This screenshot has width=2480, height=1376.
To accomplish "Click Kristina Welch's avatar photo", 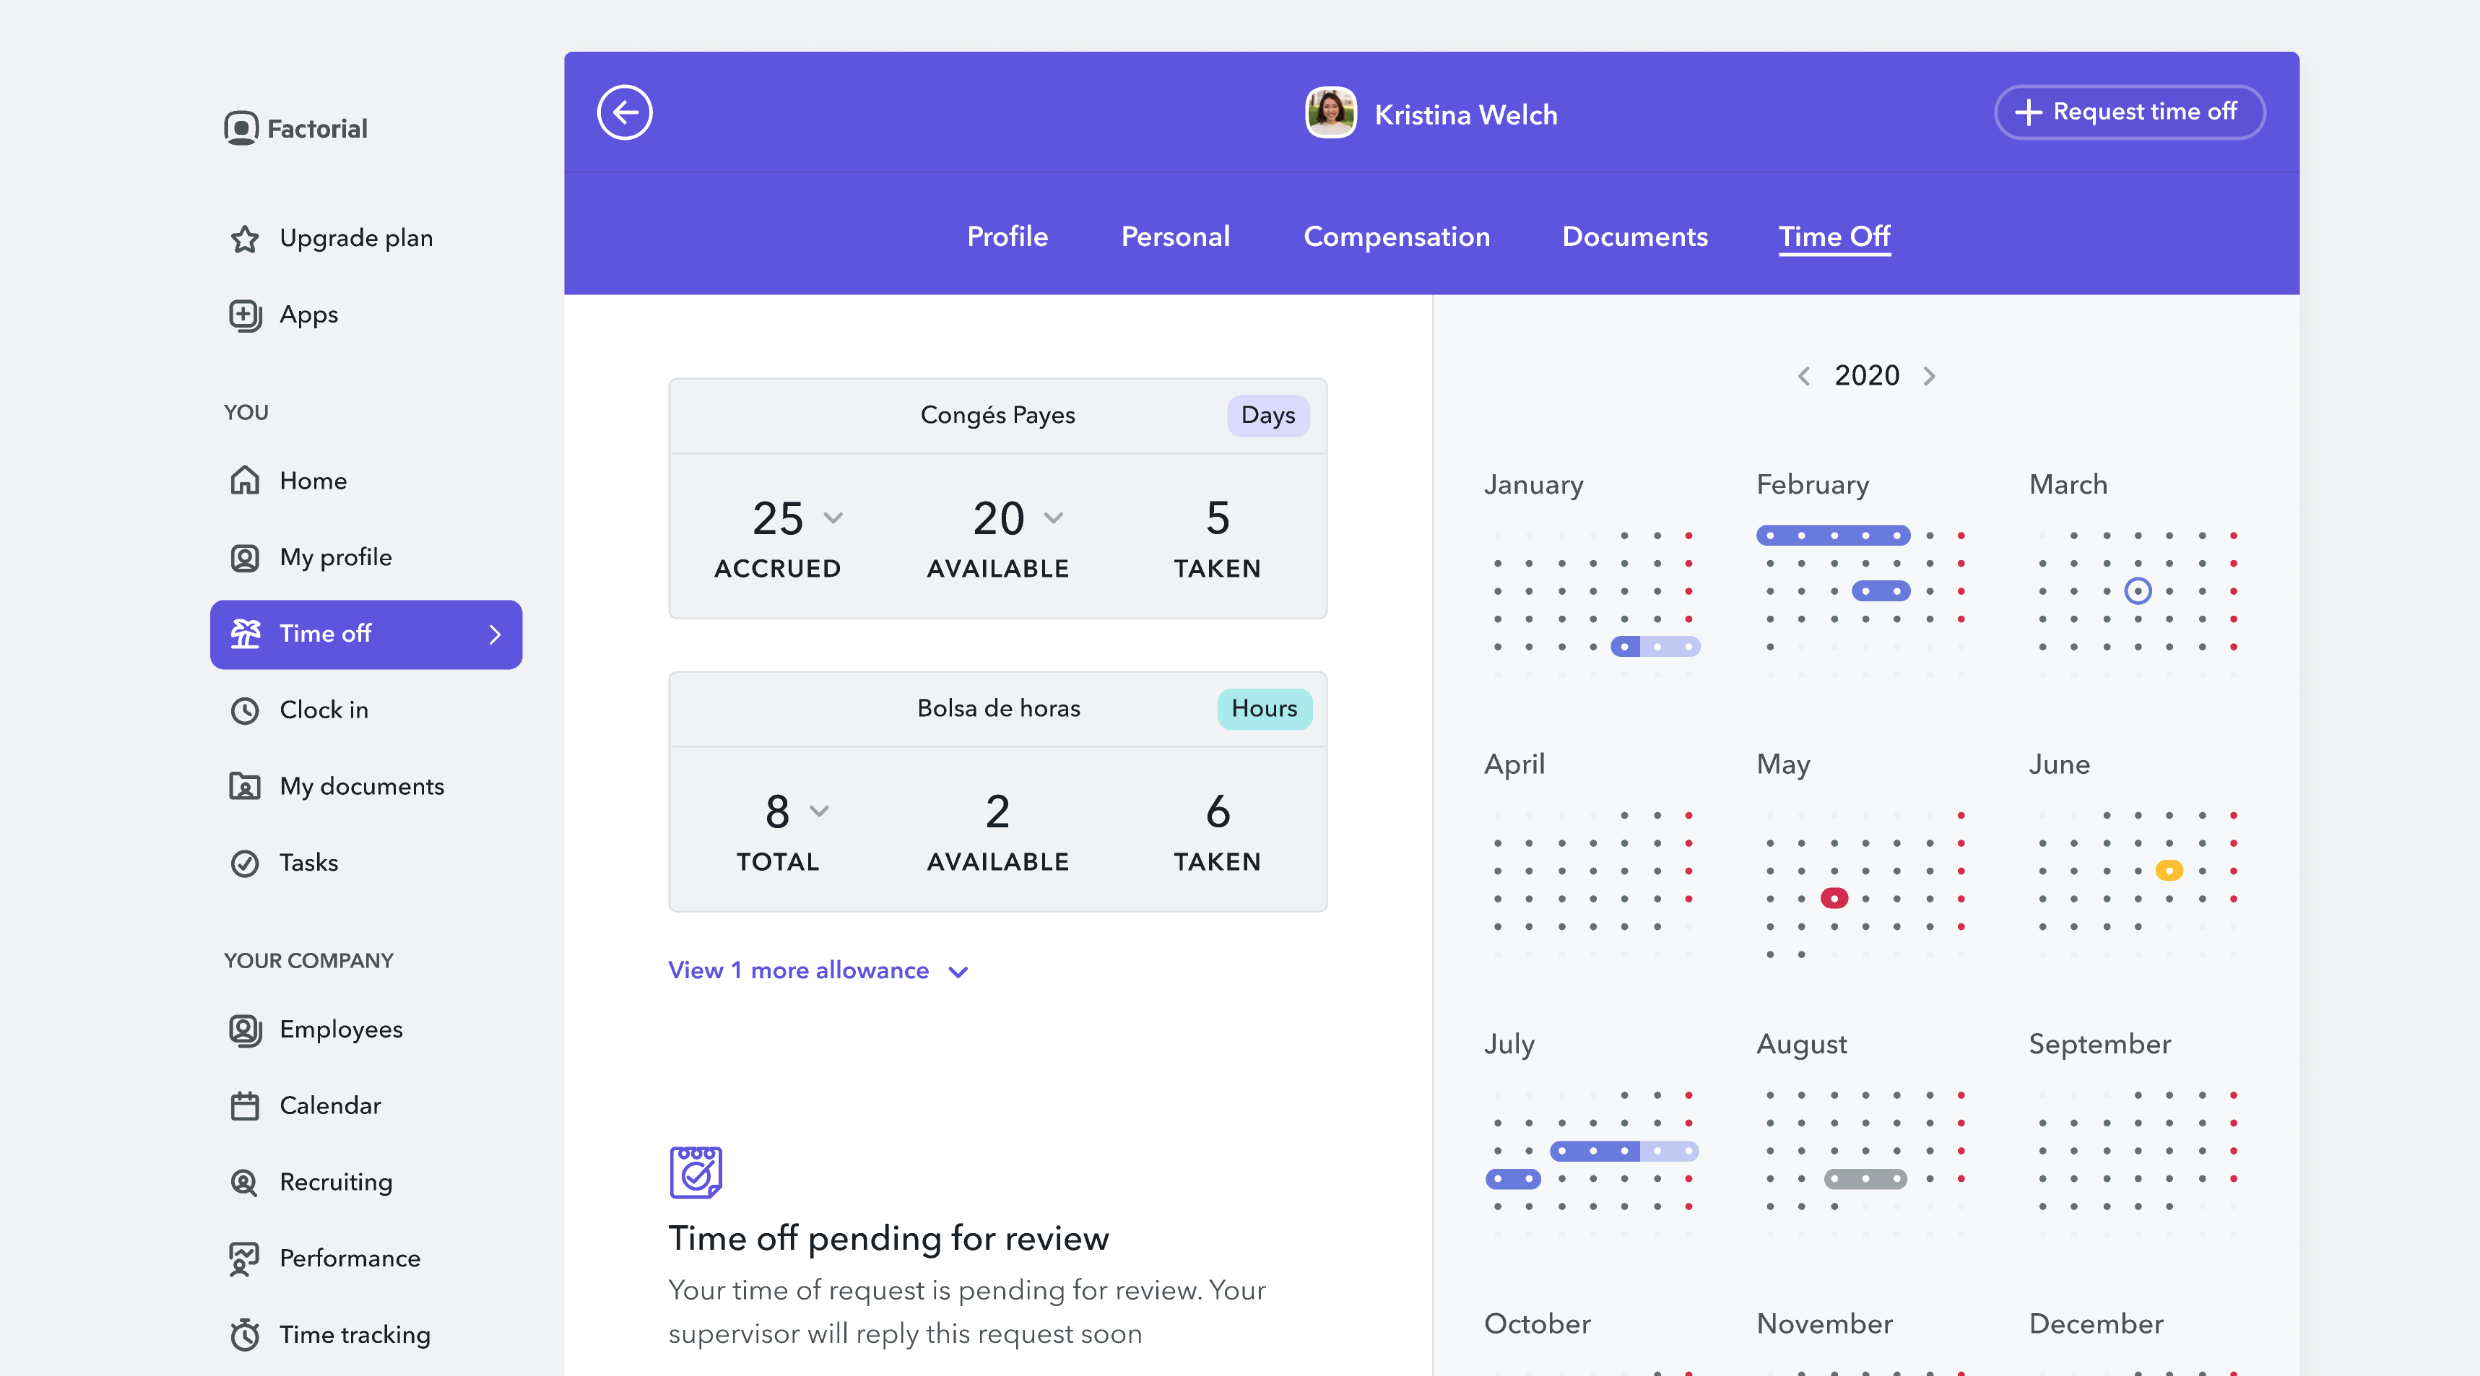I will [1331, 113].
